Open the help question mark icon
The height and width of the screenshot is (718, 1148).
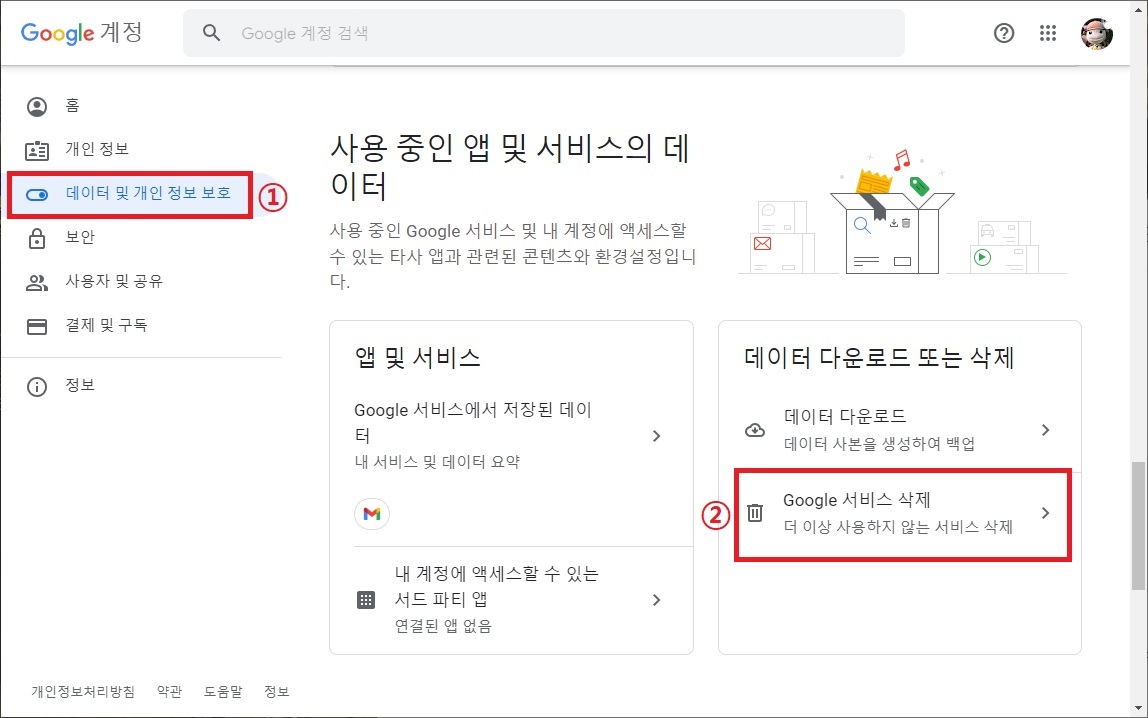[x=1004, y=33]
